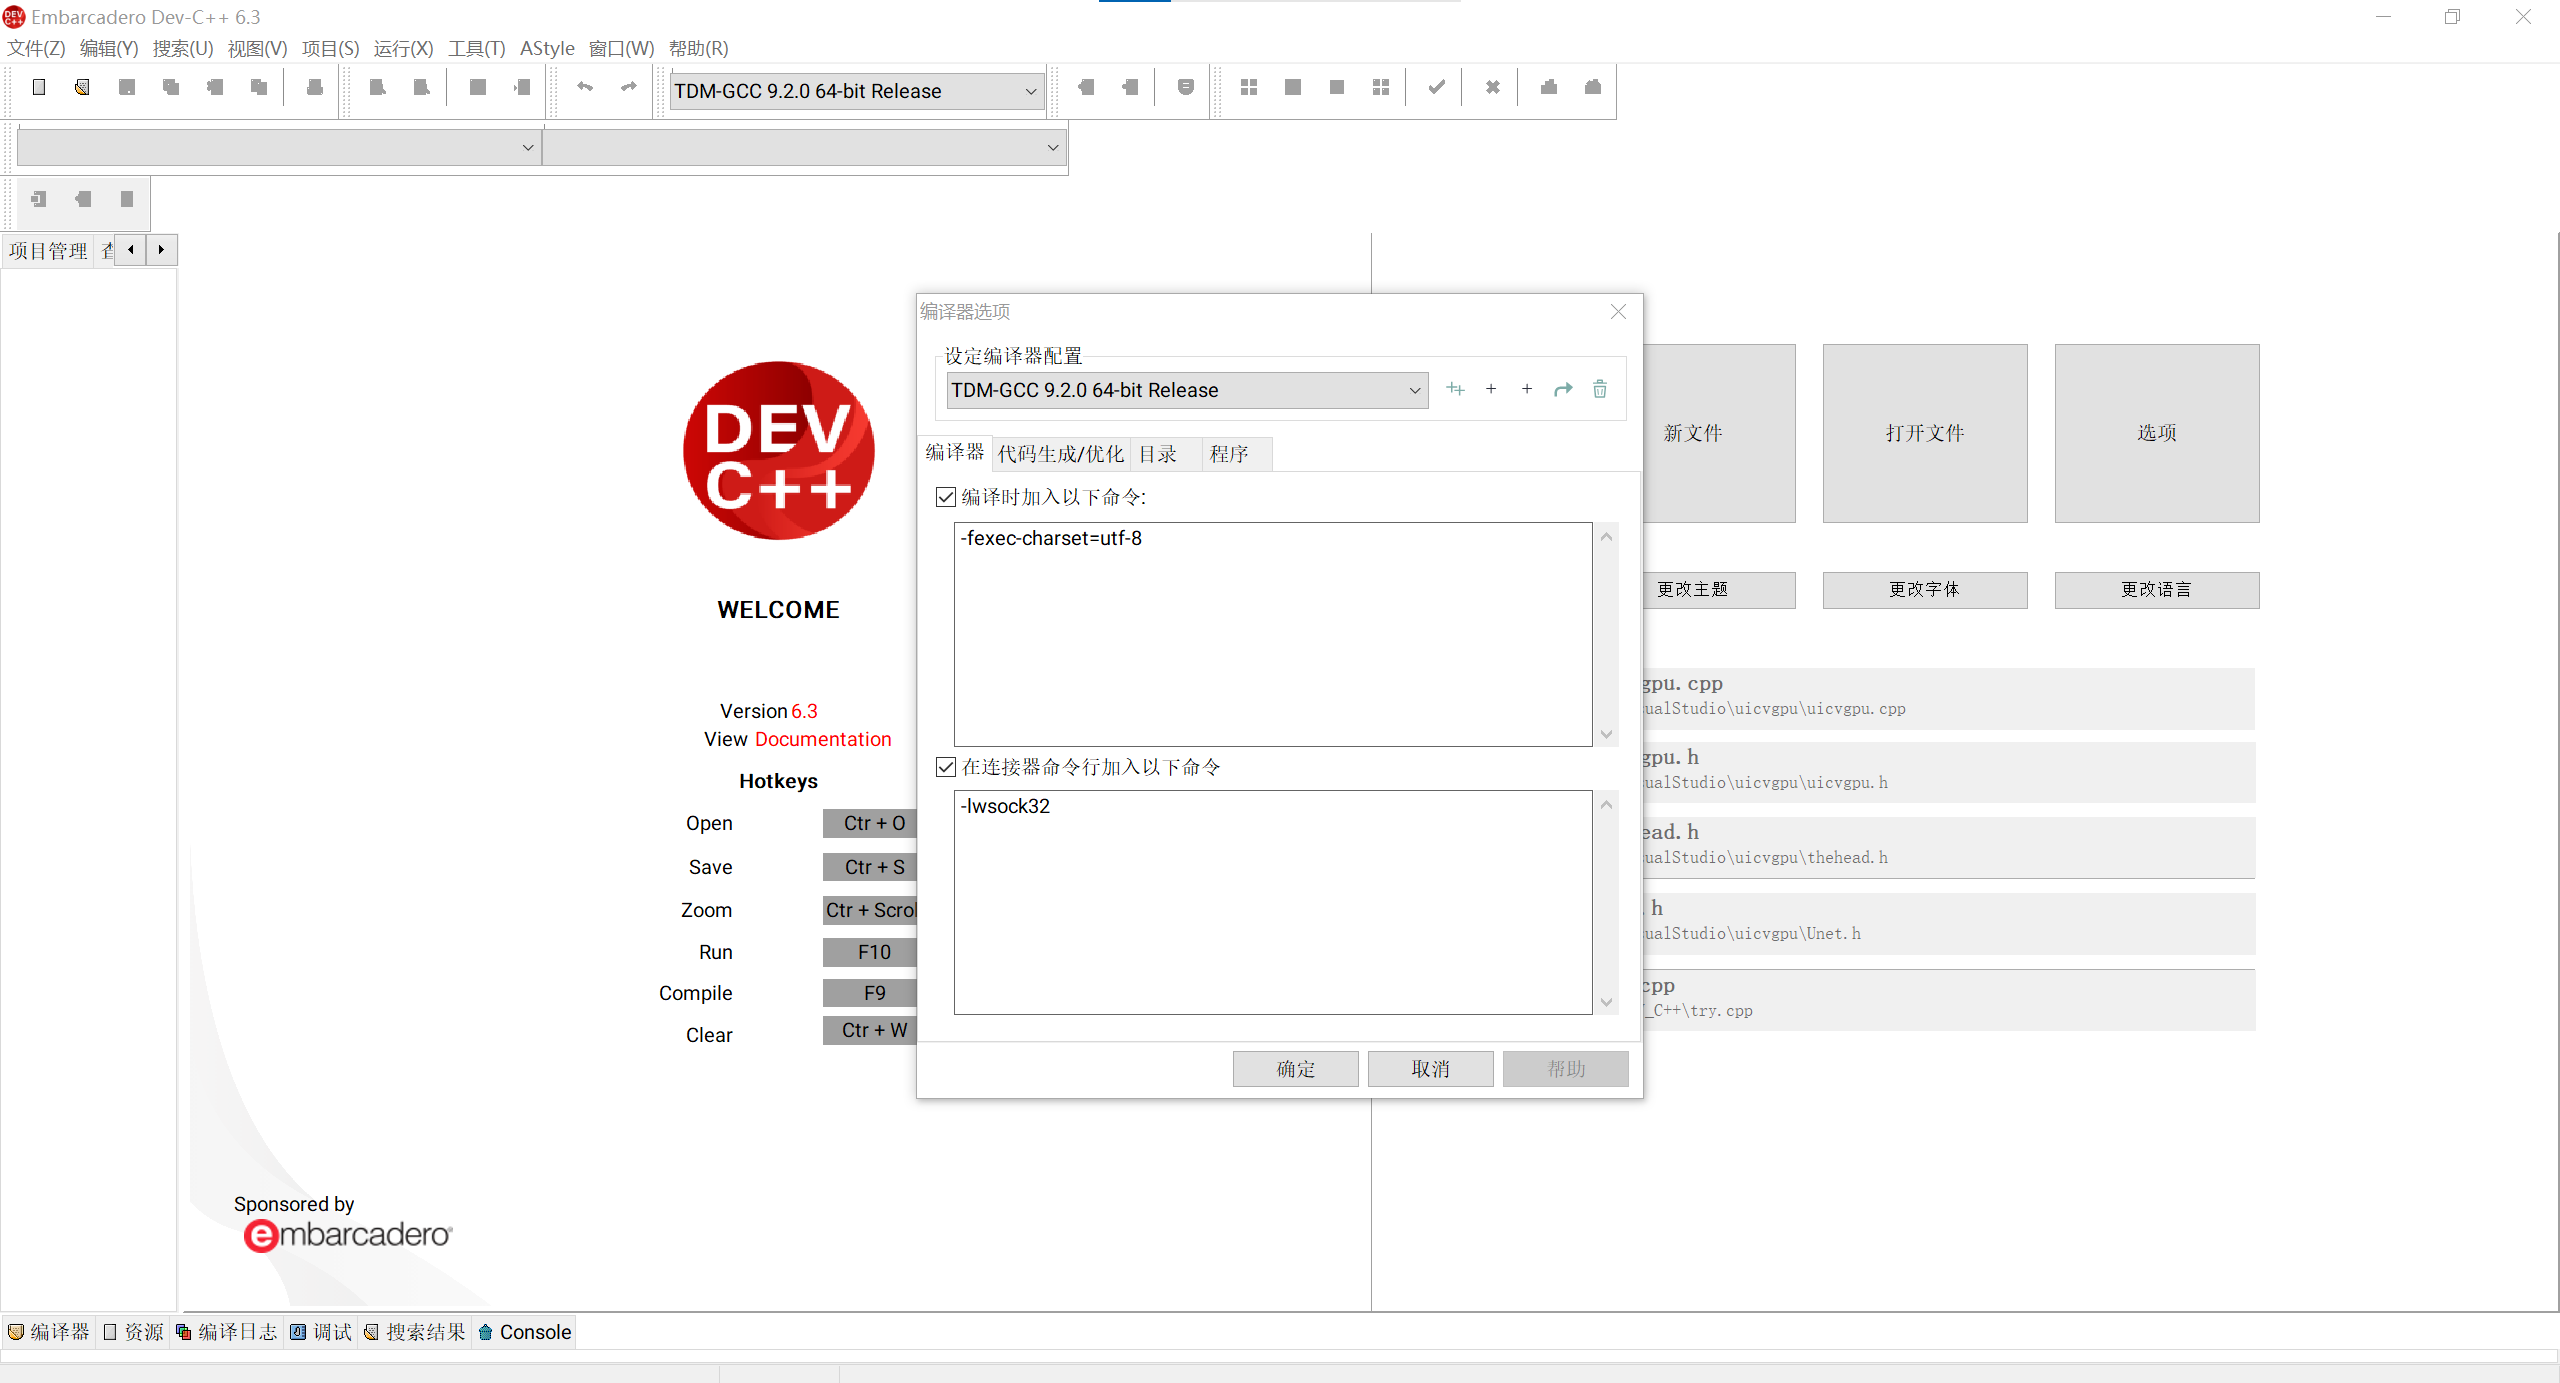Open the 资源 bottom panel tab

(133, 1332)
